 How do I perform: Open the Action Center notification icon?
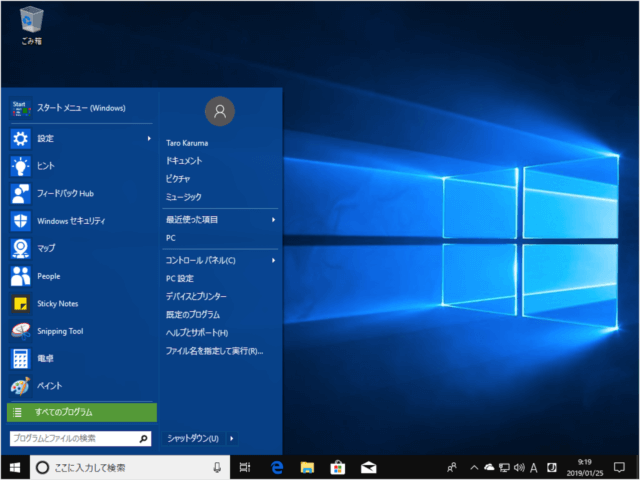pos(619,467)
